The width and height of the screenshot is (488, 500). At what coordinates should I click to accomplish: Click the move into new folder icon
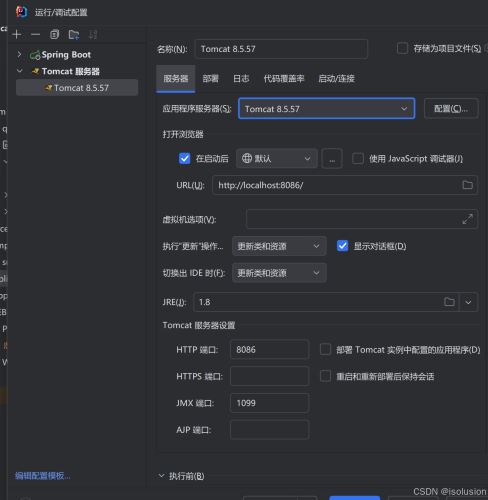click(x=74, y=35)
